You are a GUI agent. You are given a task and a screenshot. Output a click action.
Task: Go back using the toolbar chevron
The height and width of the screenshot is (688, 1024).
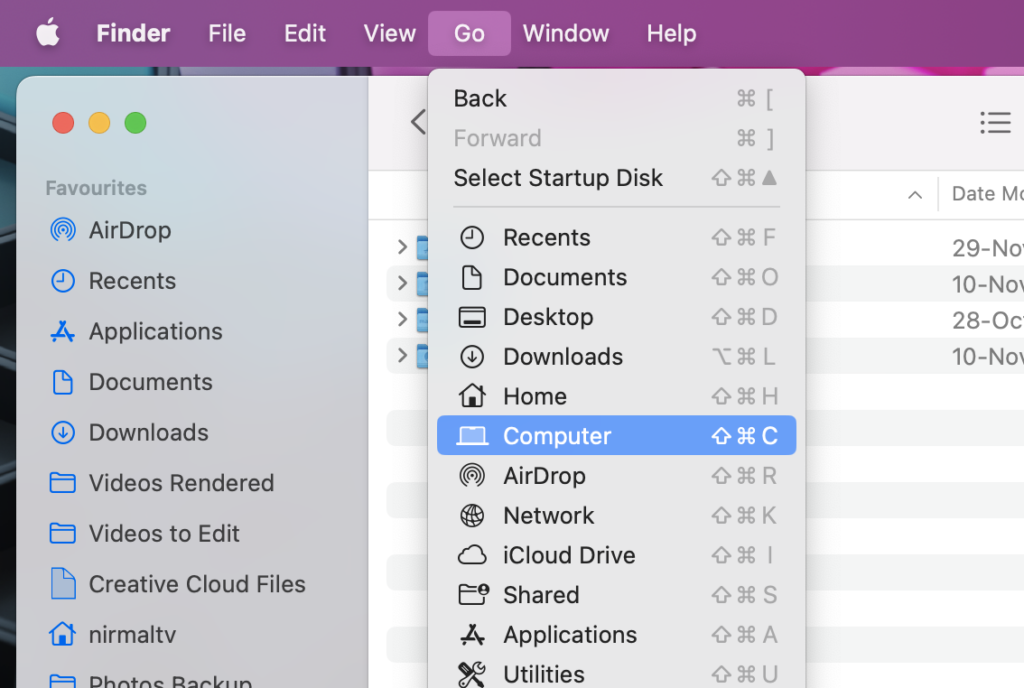tap(418, 122)
